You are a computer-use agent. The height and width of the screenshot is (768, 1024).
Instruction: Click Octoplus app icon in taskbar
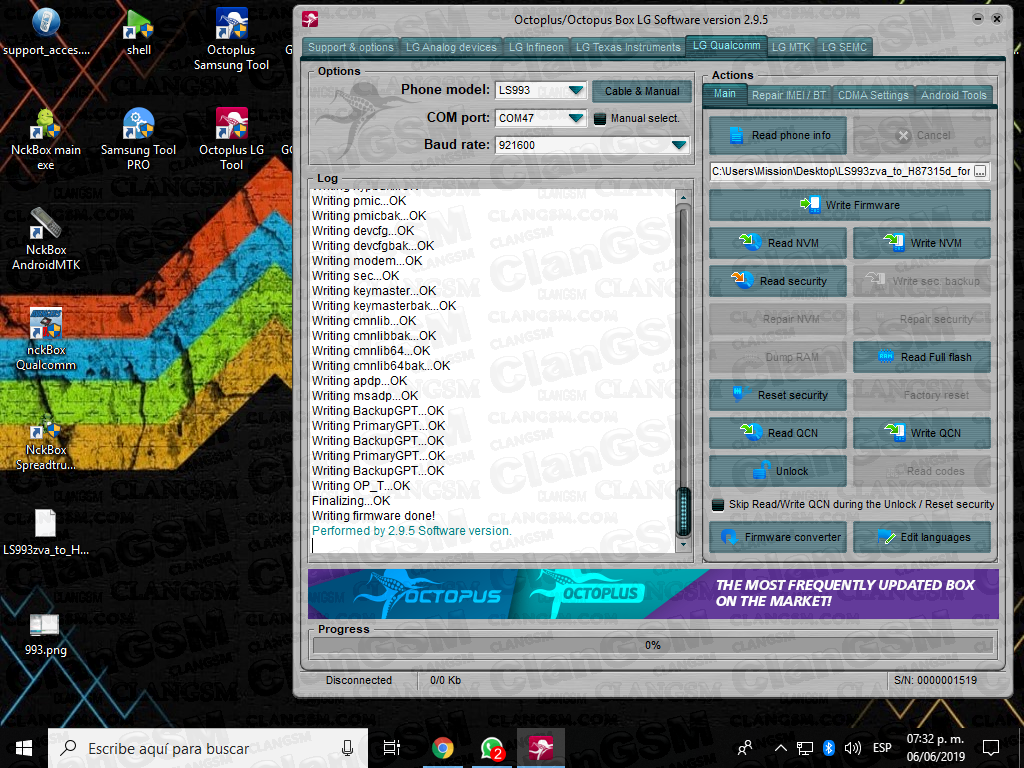pos(541,748)
